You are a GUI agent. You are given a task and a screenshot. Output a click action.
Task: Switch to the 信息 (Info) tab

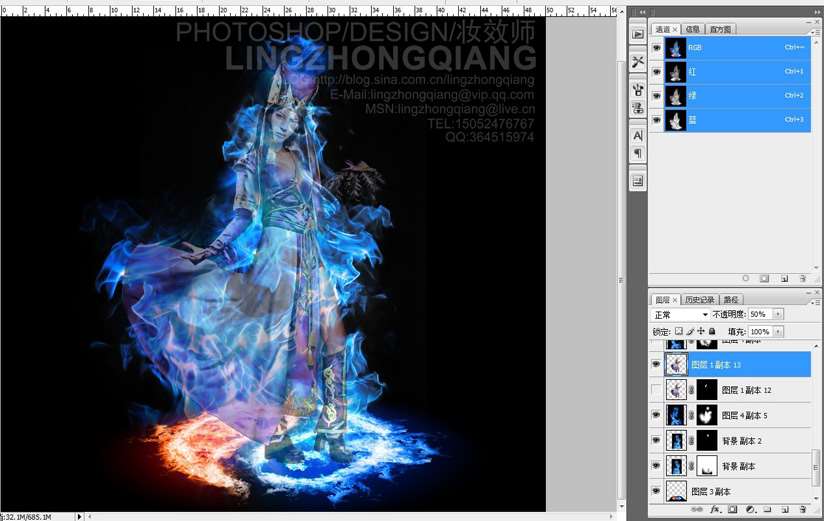coord(693,29)
